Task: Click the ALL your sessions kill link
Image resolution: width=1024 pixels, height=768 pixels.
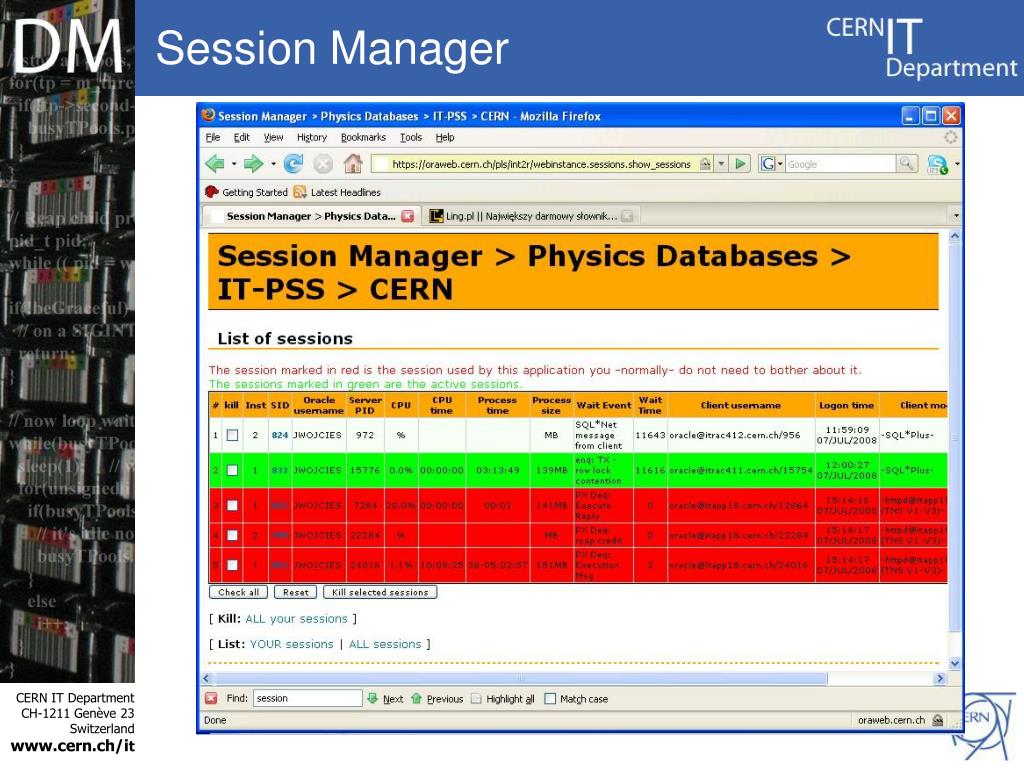Action: pyautogui.click(x=296, y=618)
